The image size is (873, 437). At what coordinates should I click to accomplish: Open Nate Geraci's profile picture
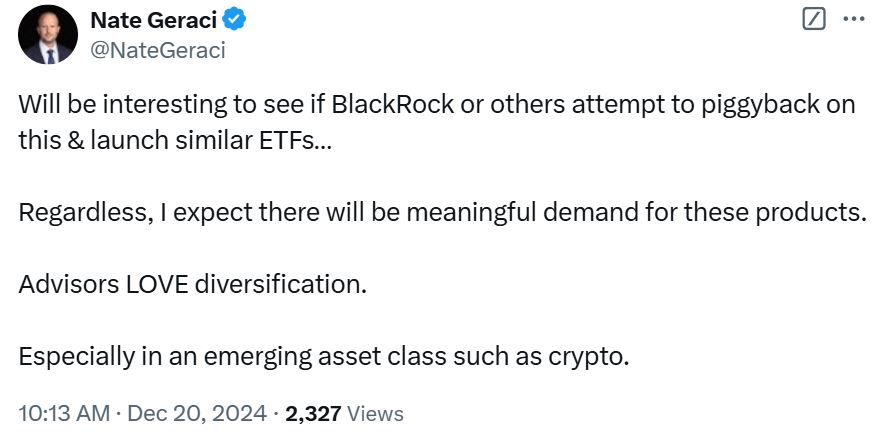pyautogui.click(x=45, y=35)
